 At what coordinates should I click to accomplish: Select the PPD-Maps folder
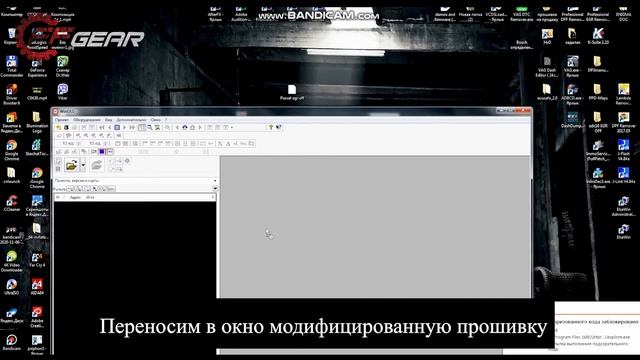click(x=598, y=92)
